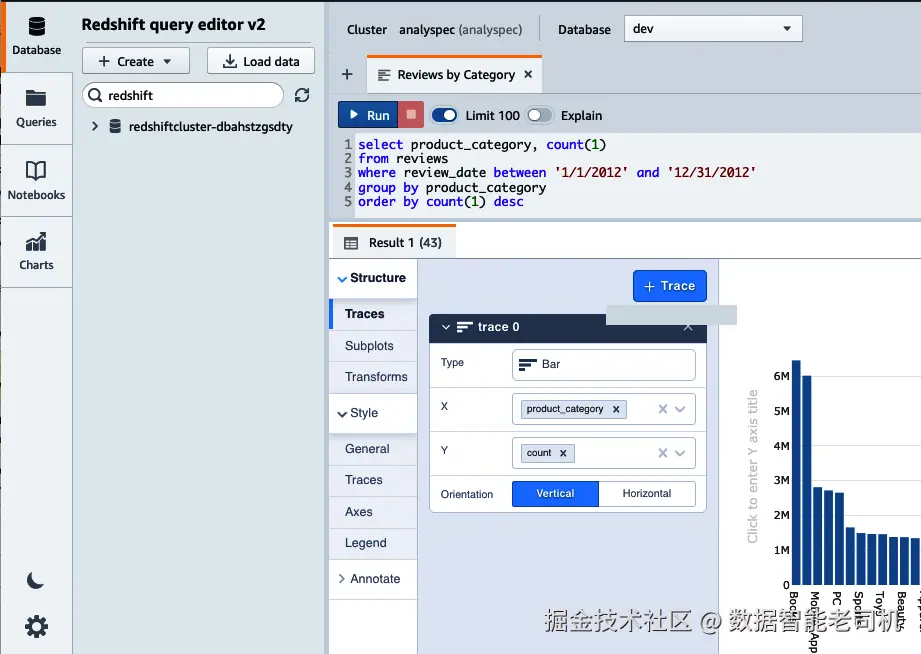The width and height of the screenshot is (921, 654).
Task: Select Axes under Style
Action: point(372,512)
